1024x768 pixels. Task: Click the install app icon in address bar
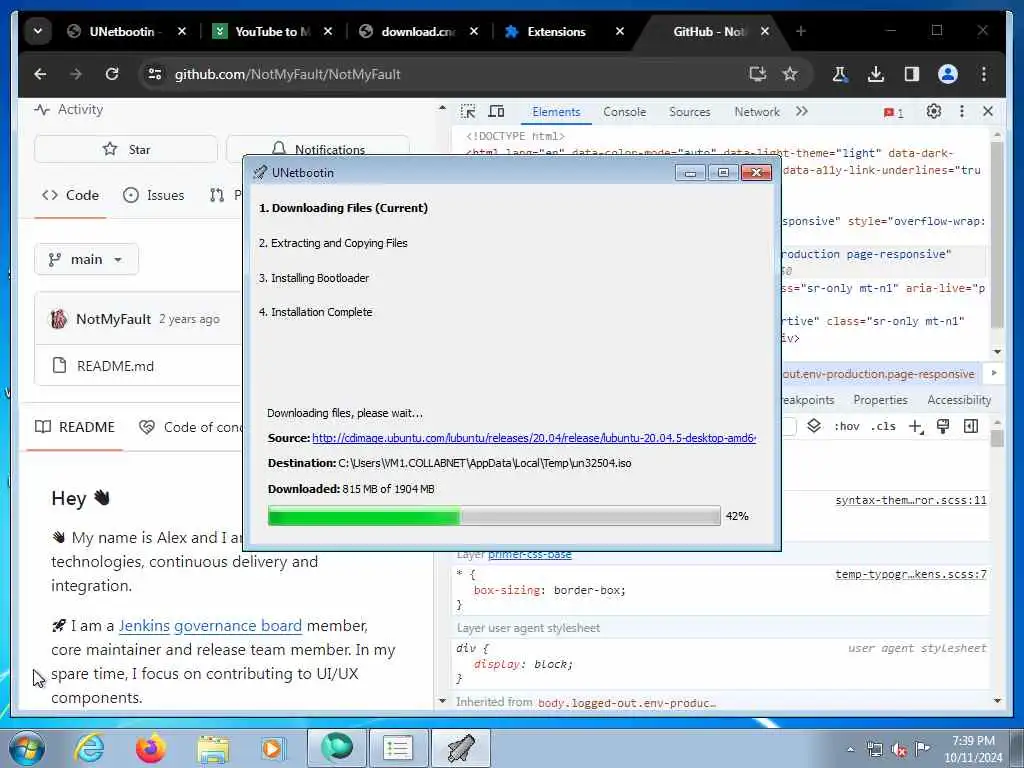tap(758, 74)
